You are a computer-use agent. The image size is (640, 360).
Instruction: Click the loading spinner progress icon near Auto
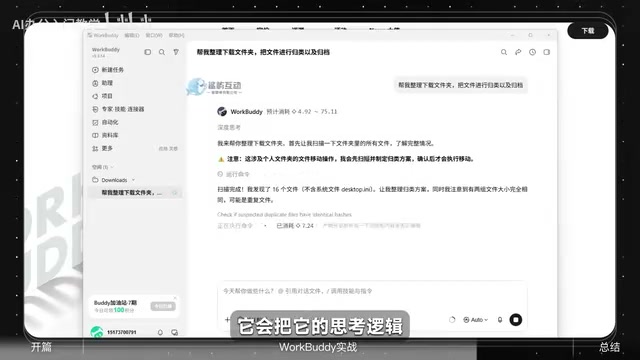[x=452, y=320]
